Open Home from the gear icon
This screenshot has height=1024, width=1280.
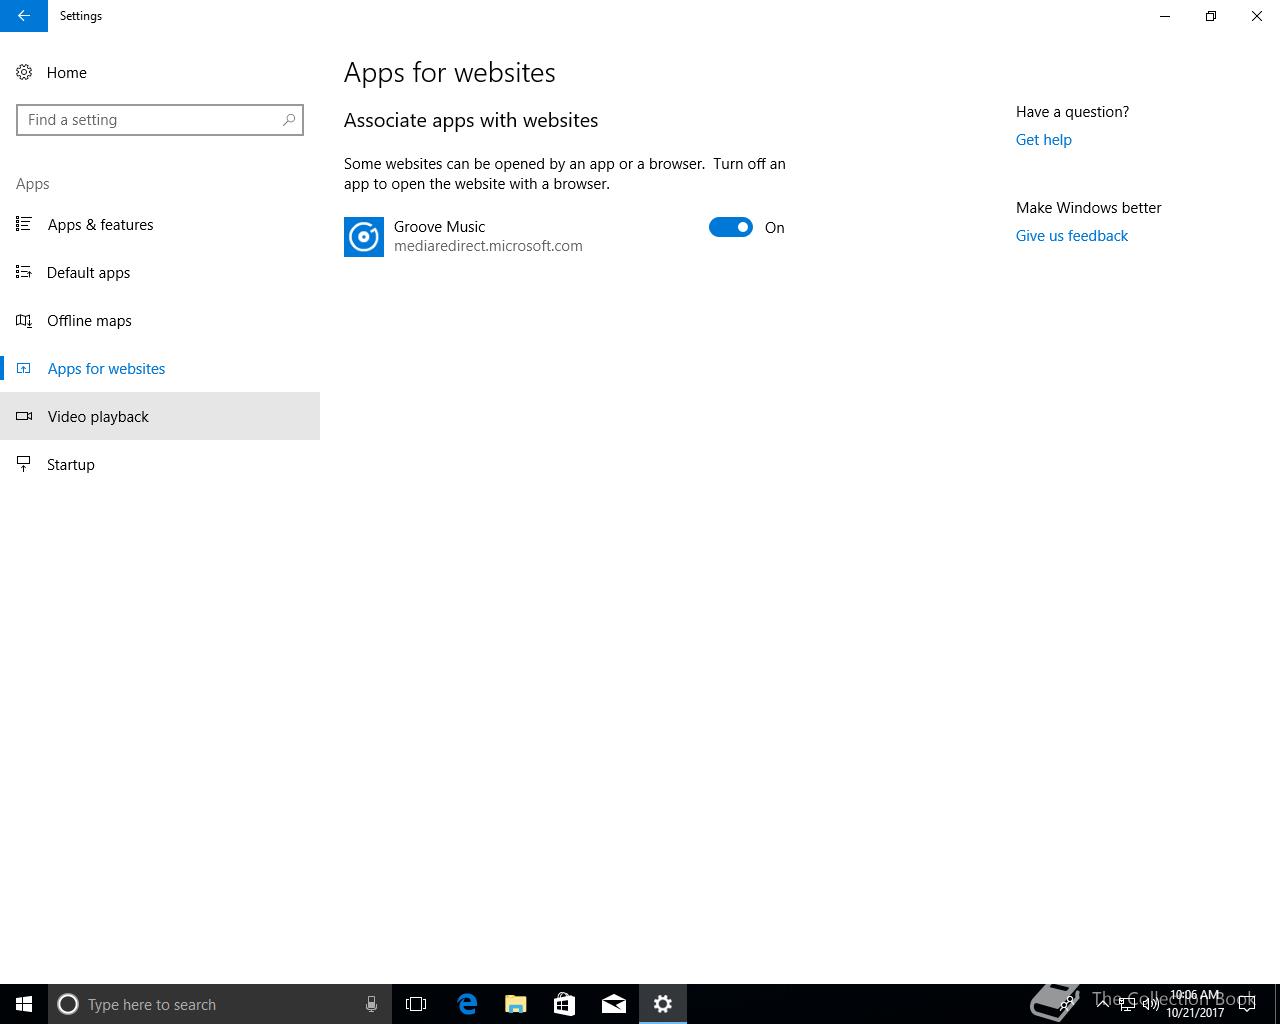coord(24,72)
